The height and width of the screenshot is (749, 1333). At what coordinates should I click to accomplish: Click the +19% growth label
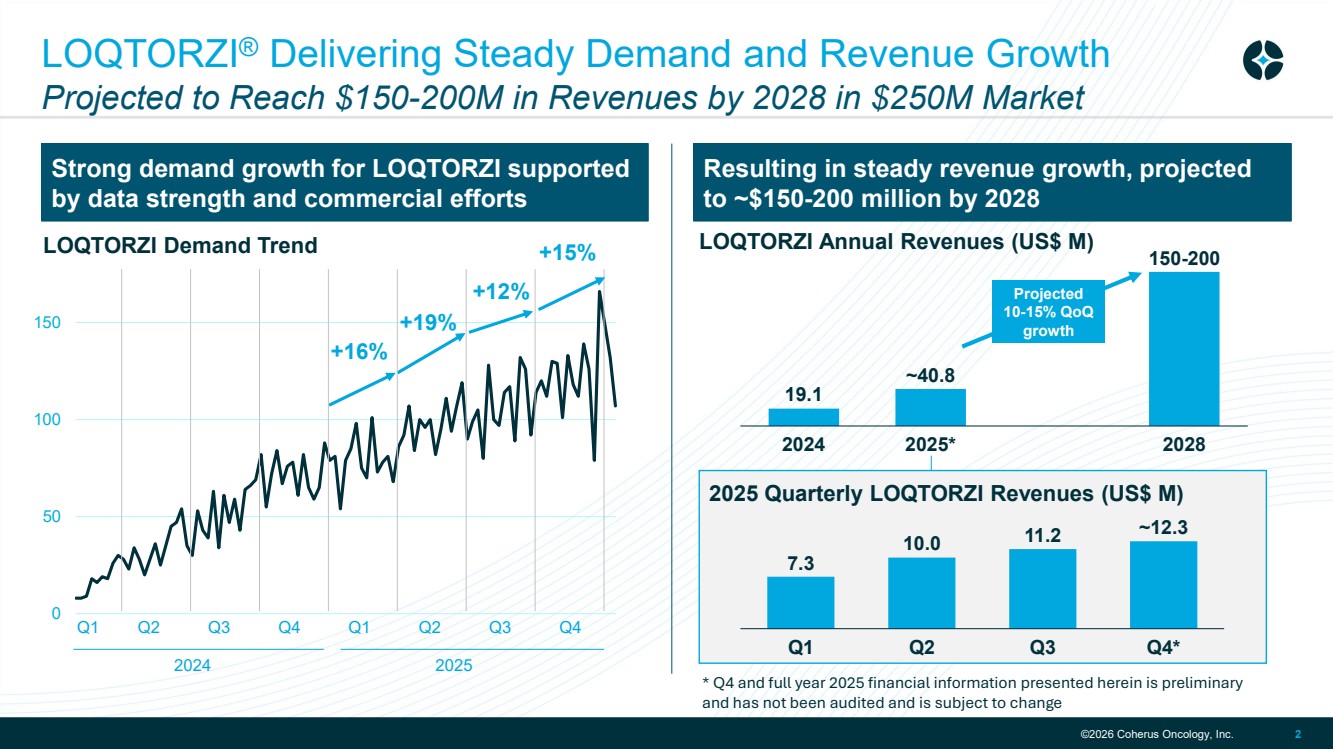428,322
